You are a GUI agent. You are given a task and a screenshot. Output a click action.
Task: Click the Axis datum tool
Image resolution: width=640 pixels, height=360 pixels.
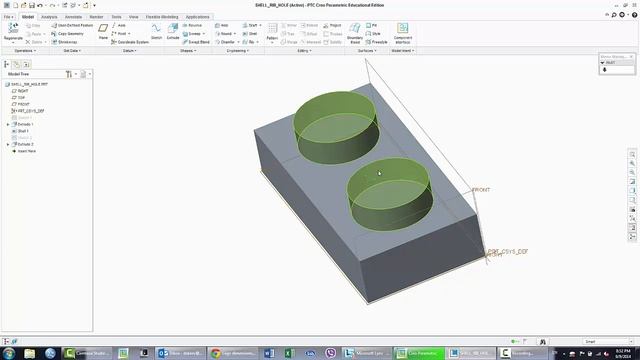(x=119, y=25)
